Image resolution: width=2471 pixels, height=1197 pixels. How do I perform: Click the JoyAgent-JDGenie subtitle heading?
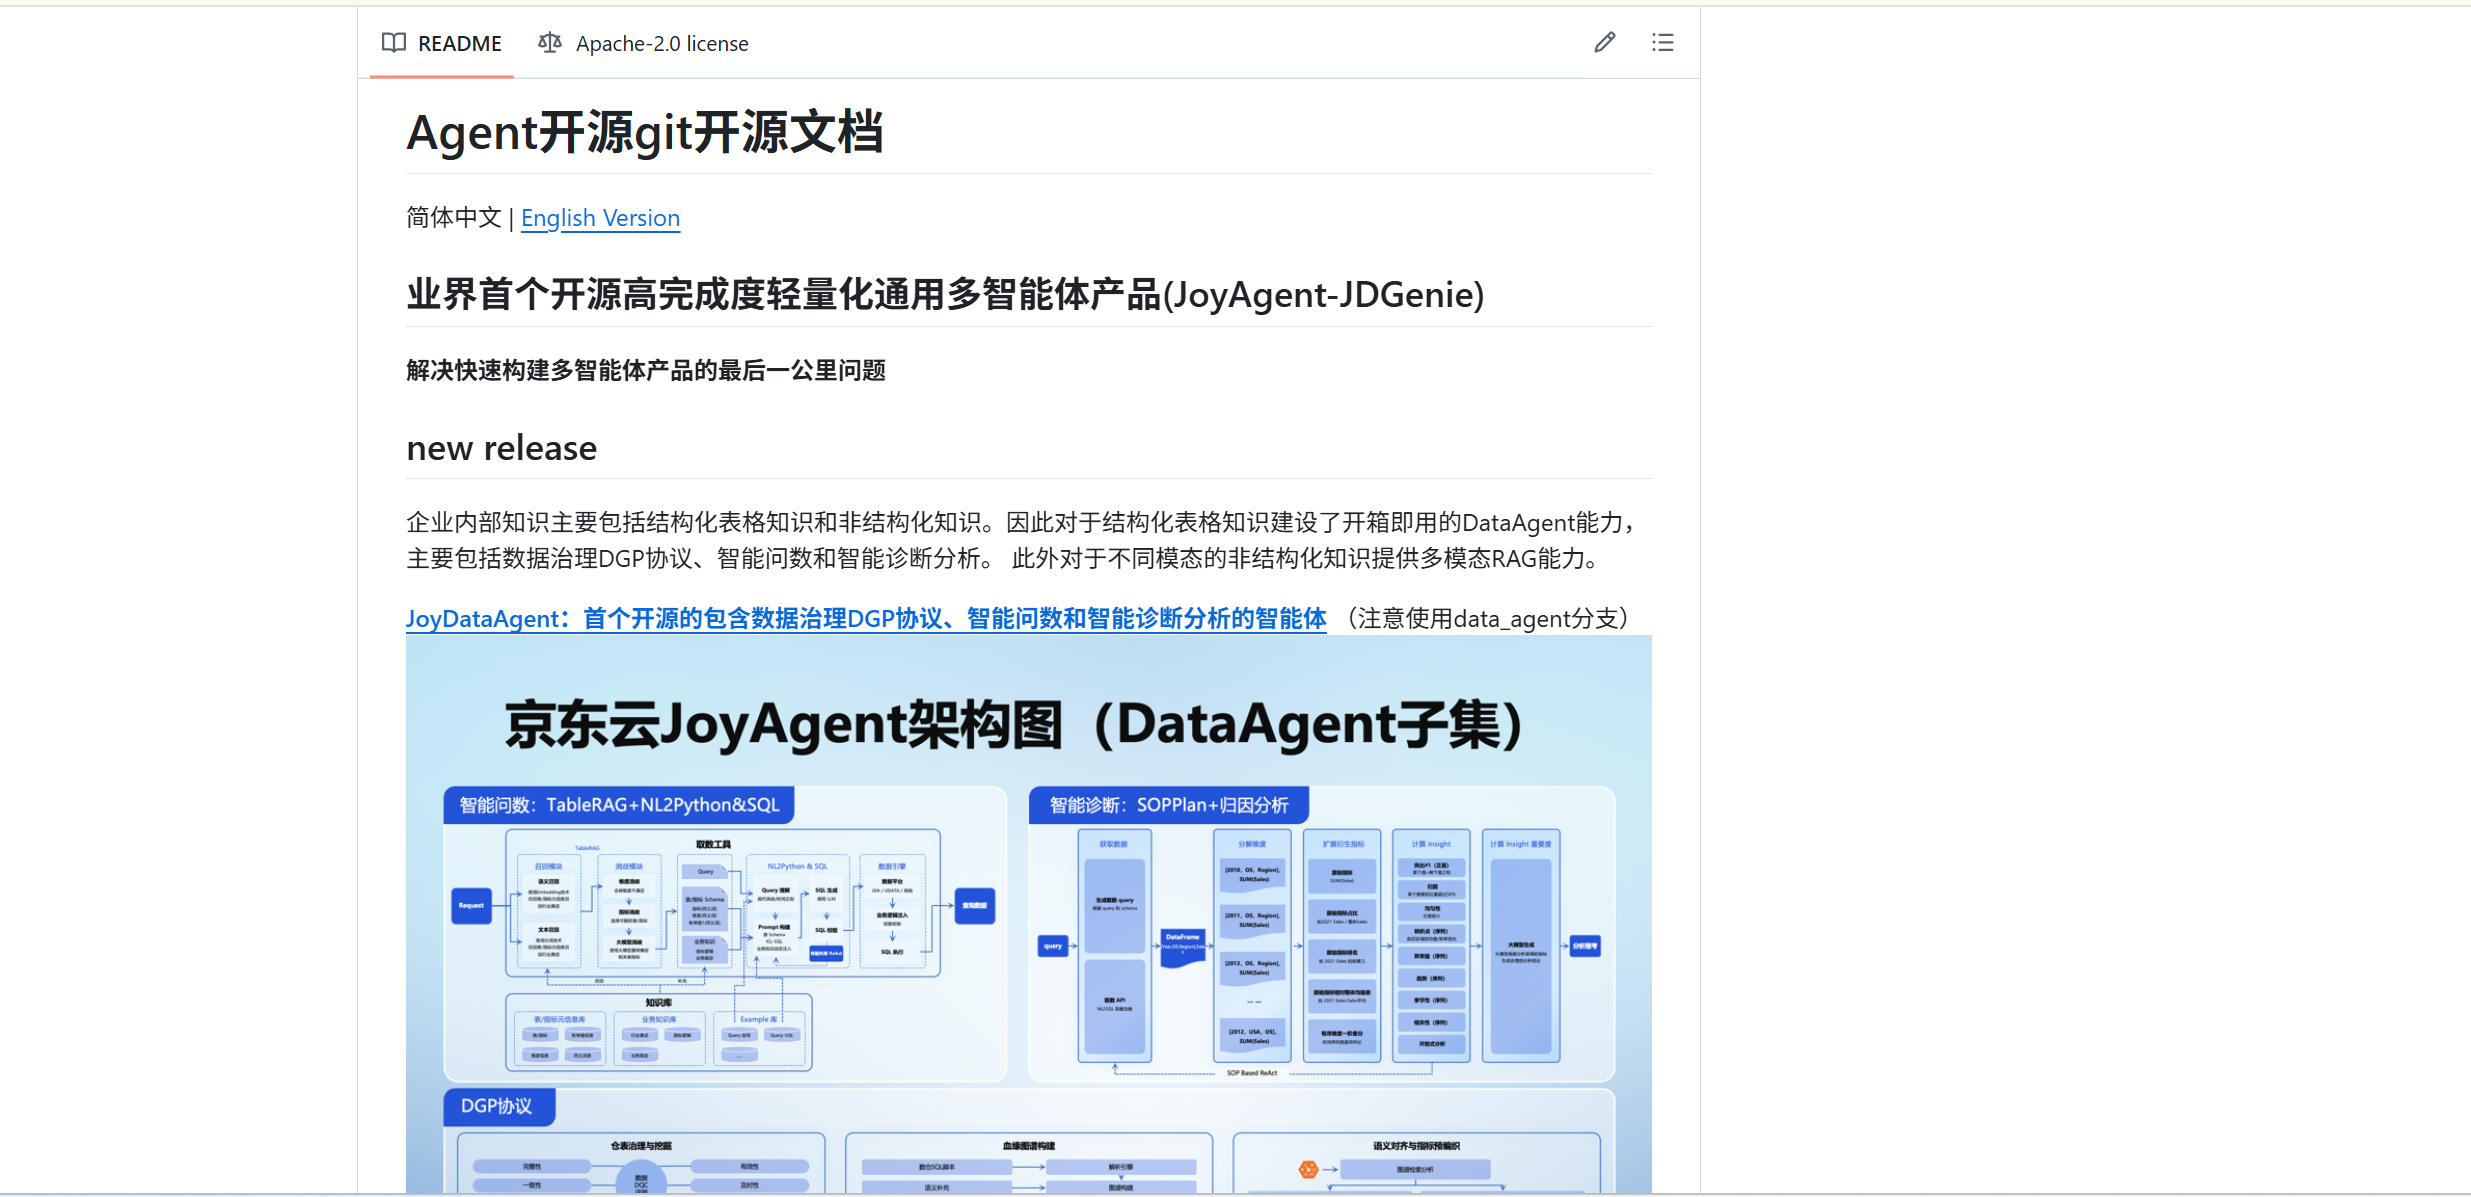click(x=944, y=295)
